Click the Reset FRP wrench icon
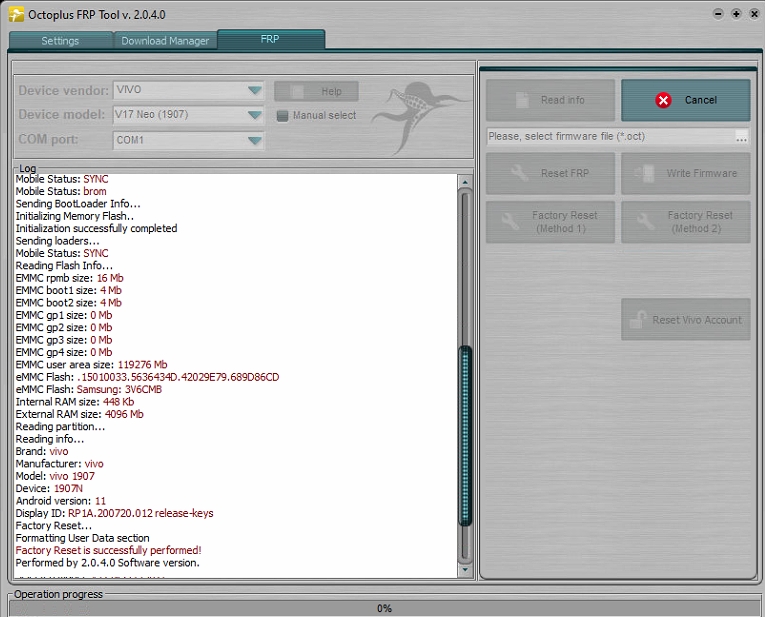The height and width of the screenshot is (617, 765). pyautogui.click(x=519, y=173)
